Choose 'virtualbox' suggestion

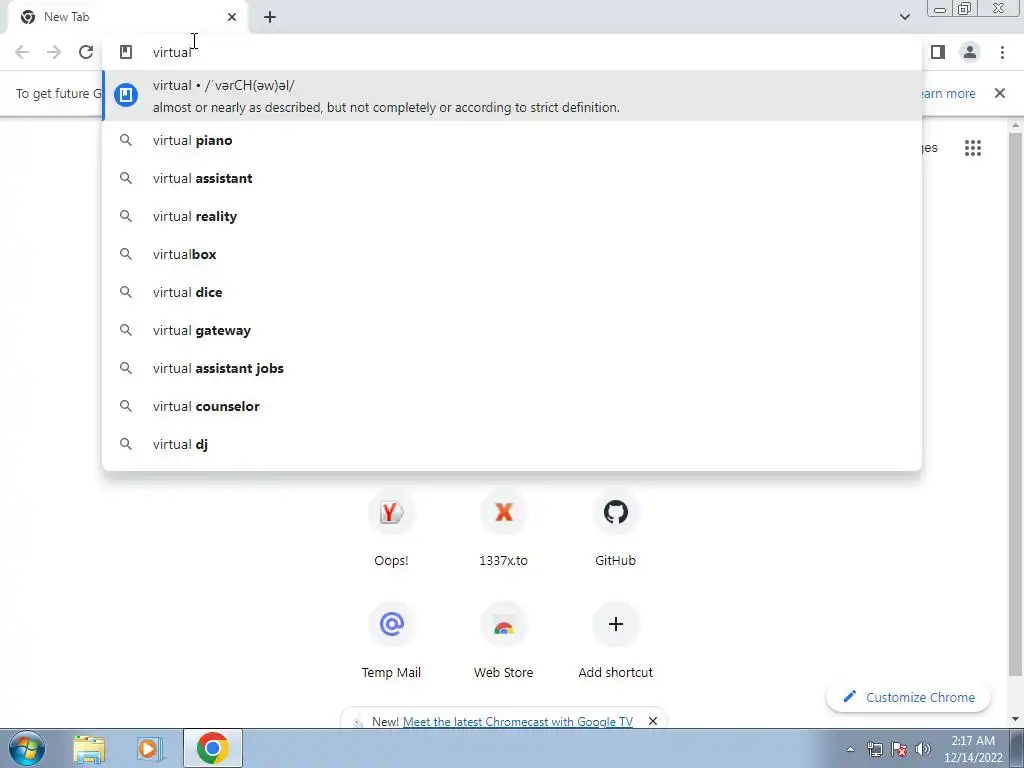coord(512,254)
